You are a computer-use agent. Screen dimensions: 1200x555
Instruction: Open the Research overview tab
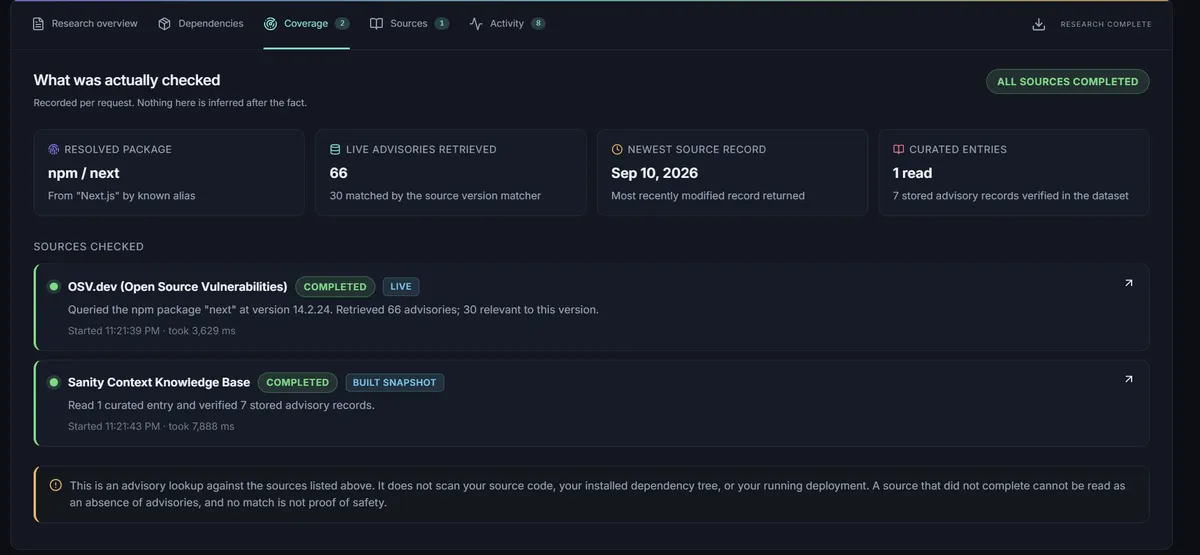pos(85,24)
